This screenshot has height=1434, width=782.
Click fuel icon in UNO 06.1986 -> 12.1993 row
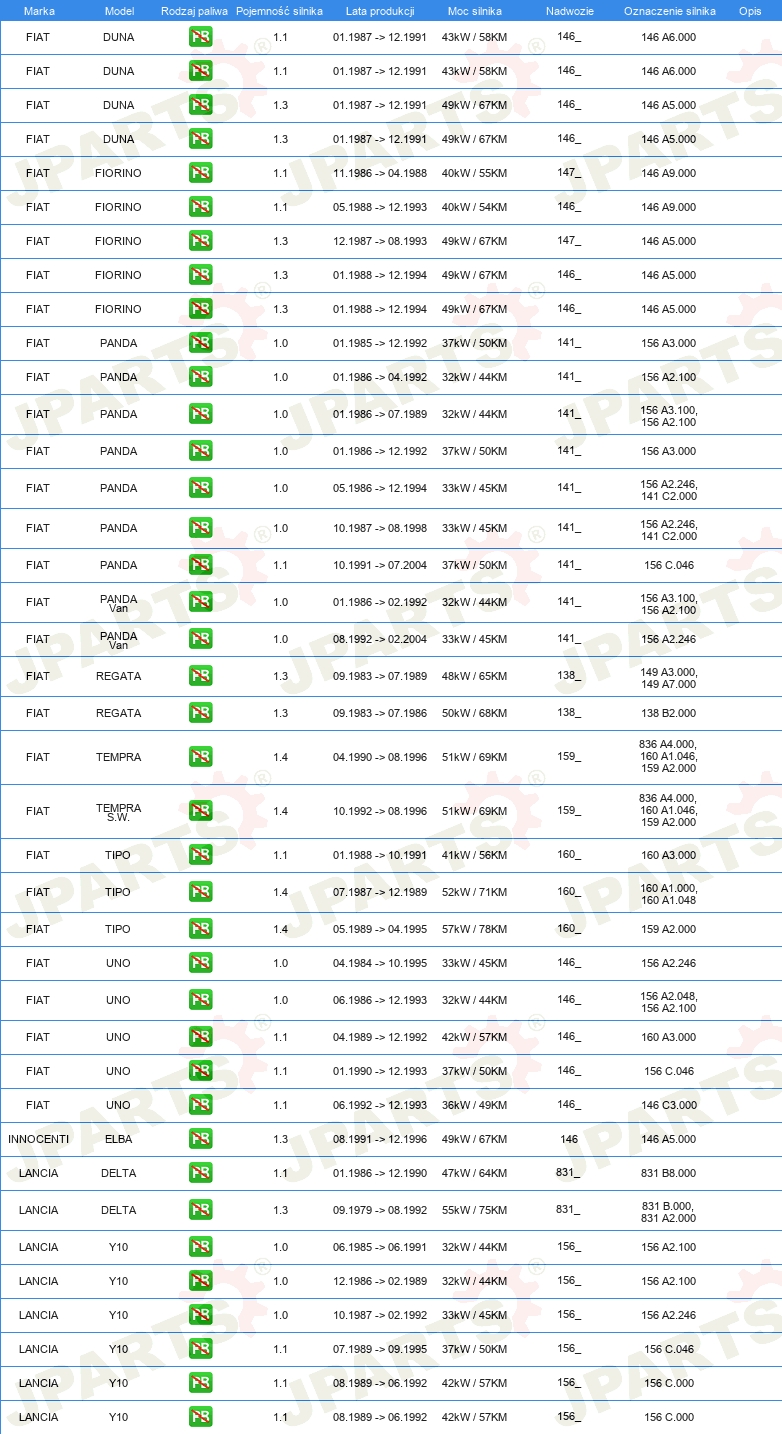click(200, 1000)
